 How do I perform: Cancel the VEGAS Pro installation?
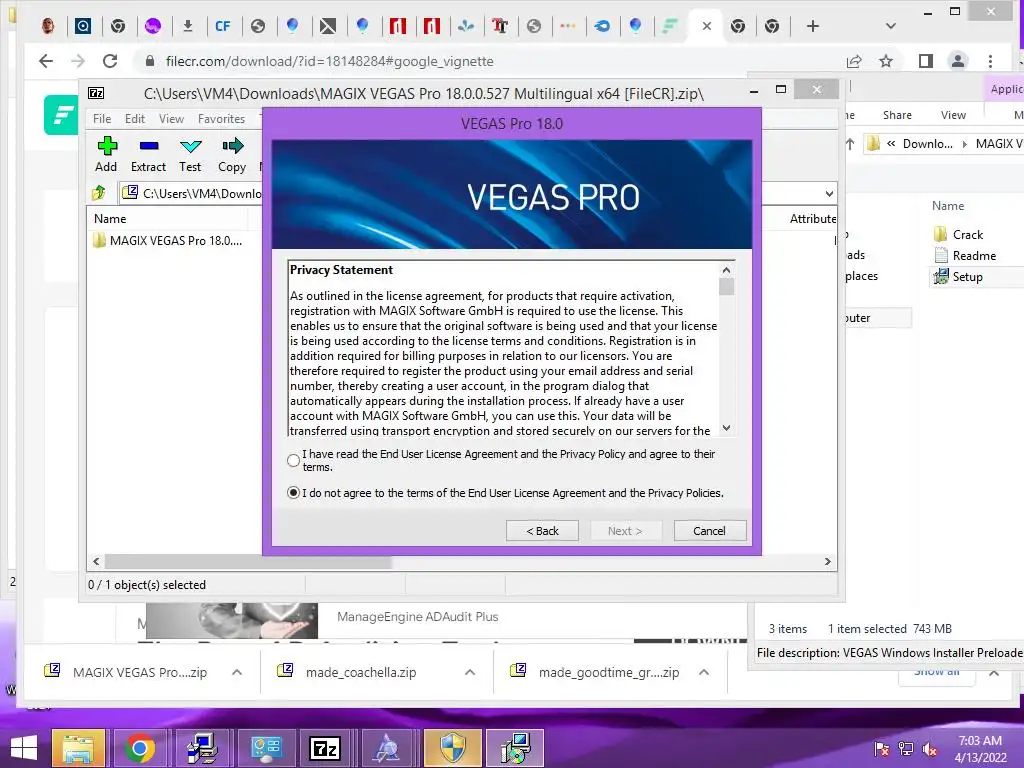tap(709, 531)
